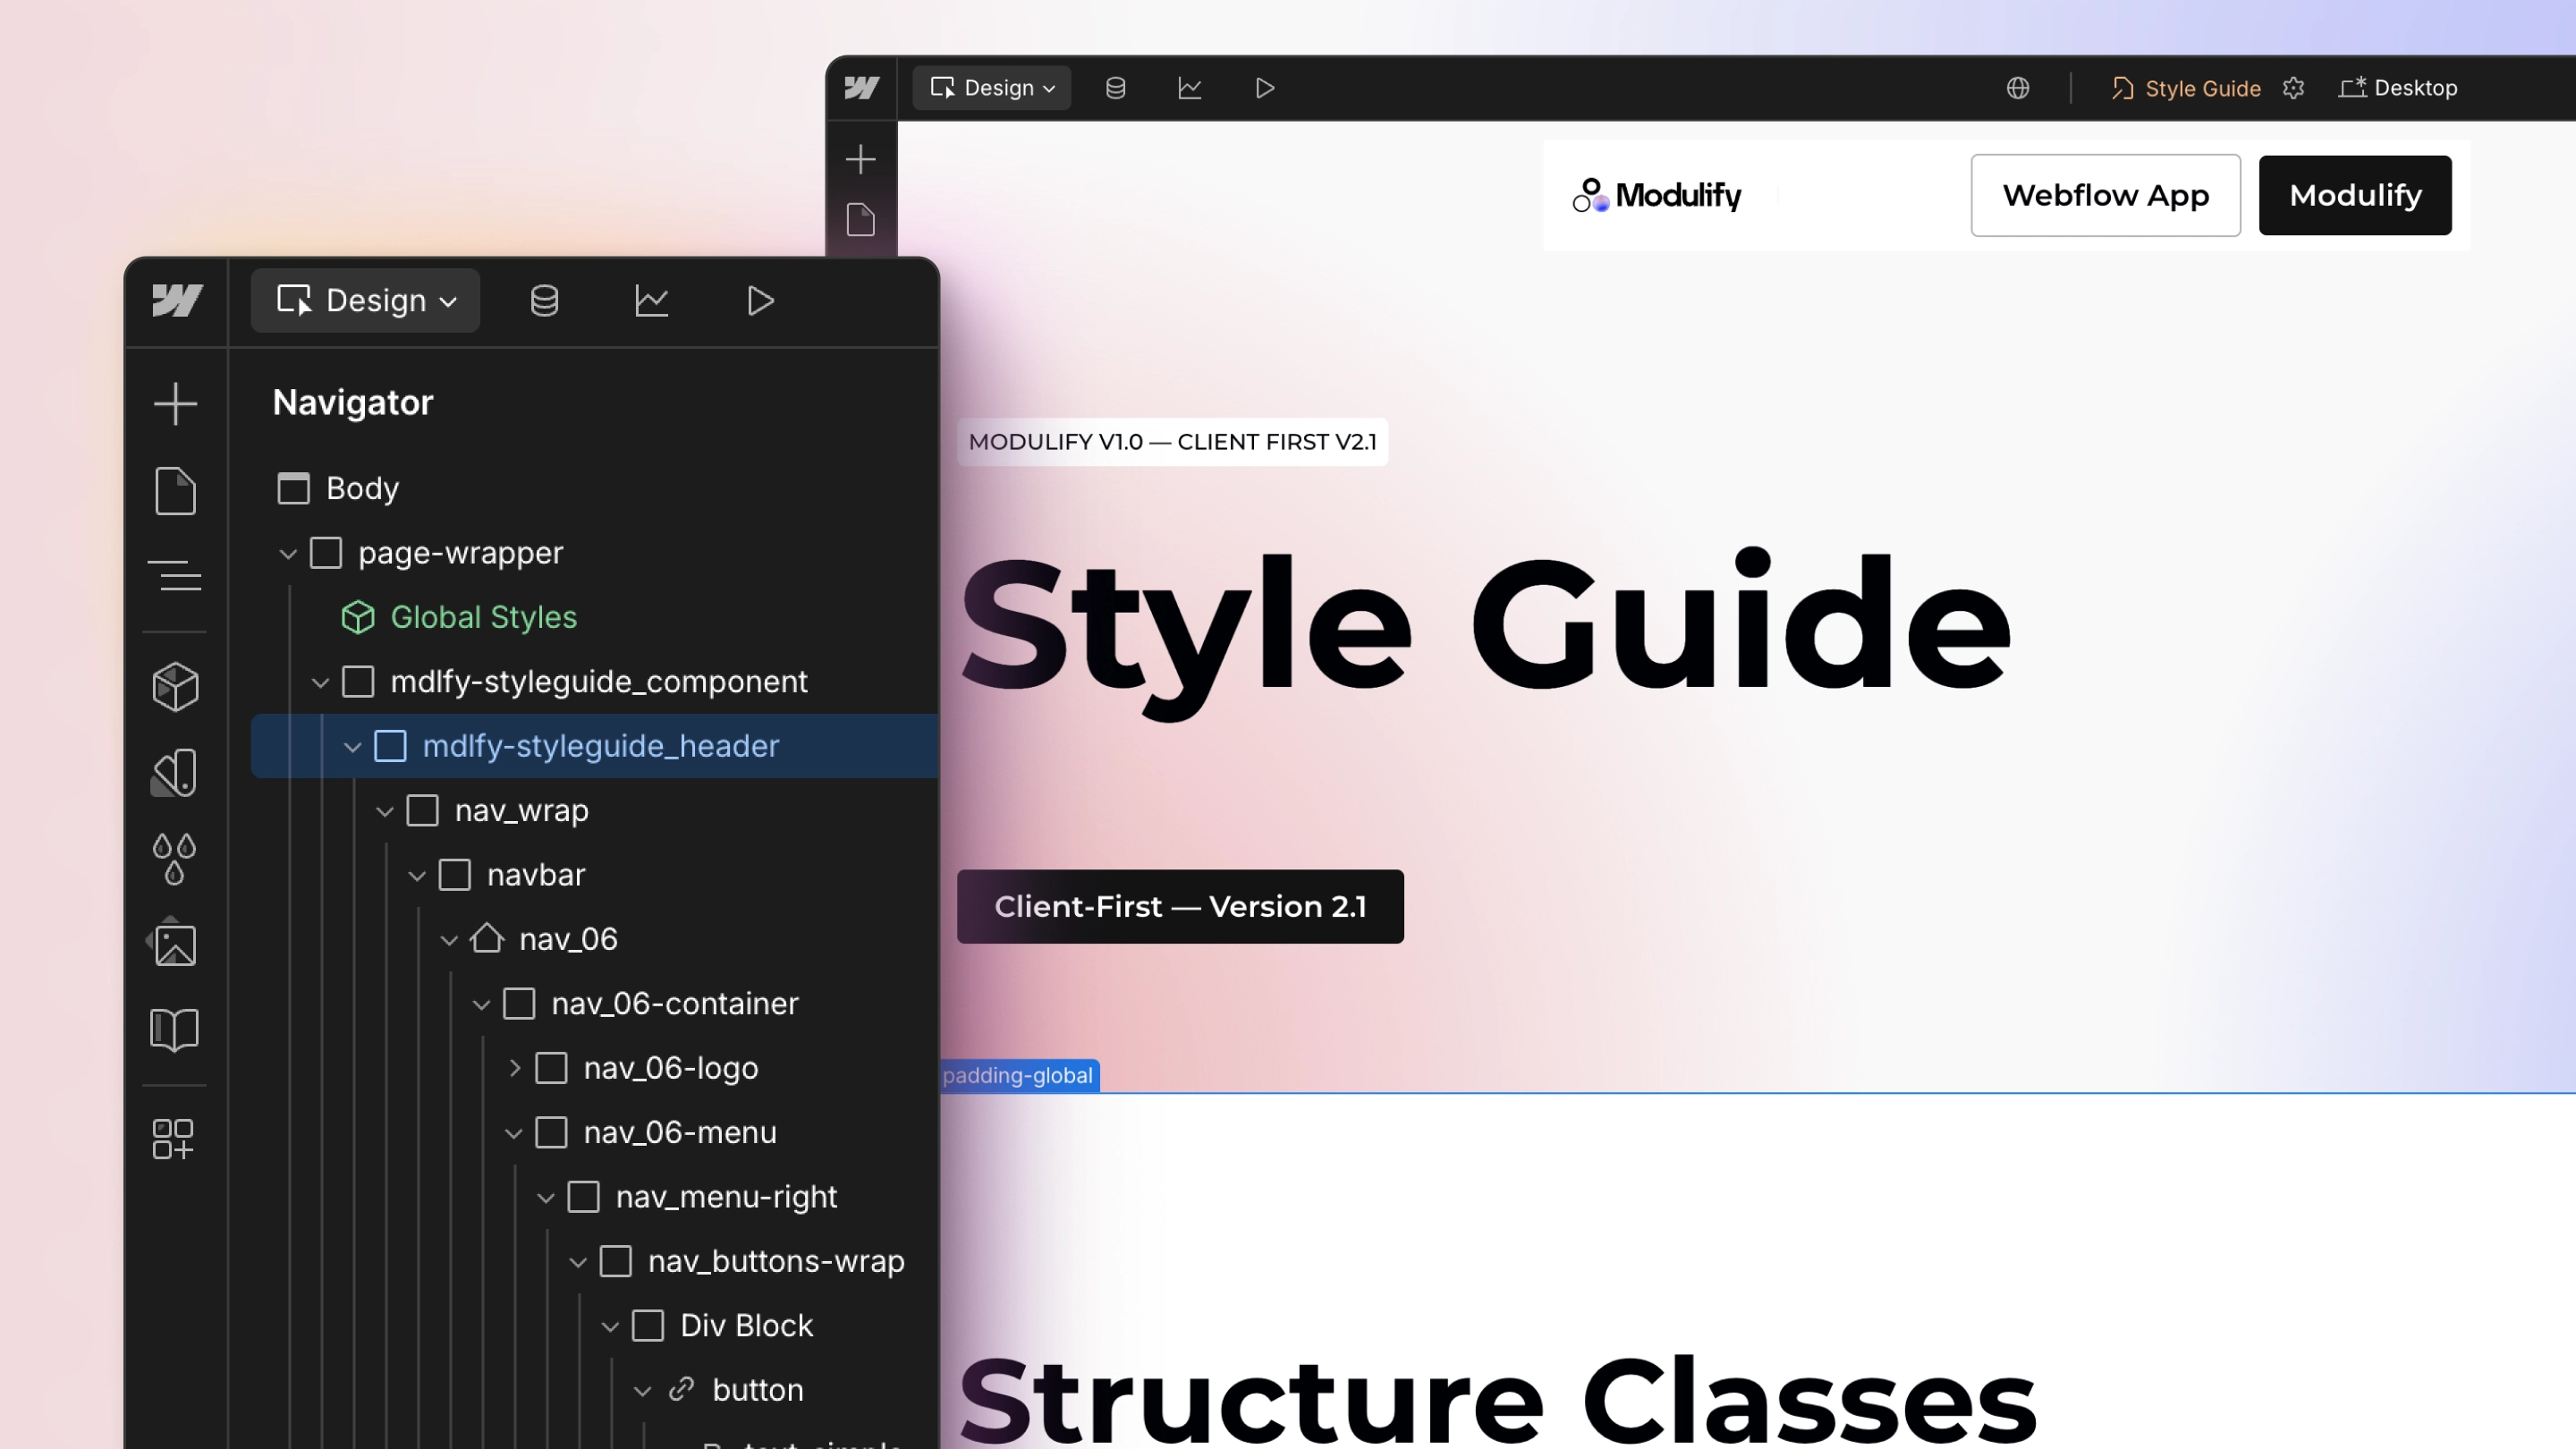Collapse the button link chevron

[x=642, y=1391]
